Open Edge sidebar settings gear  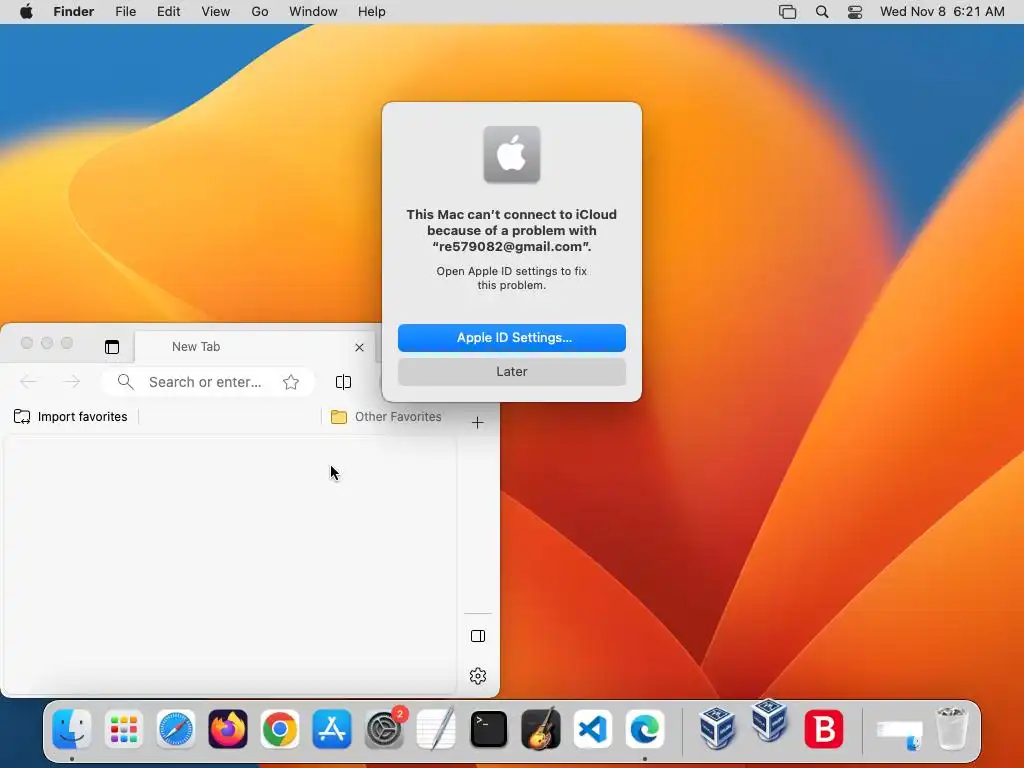click(478, 676)
